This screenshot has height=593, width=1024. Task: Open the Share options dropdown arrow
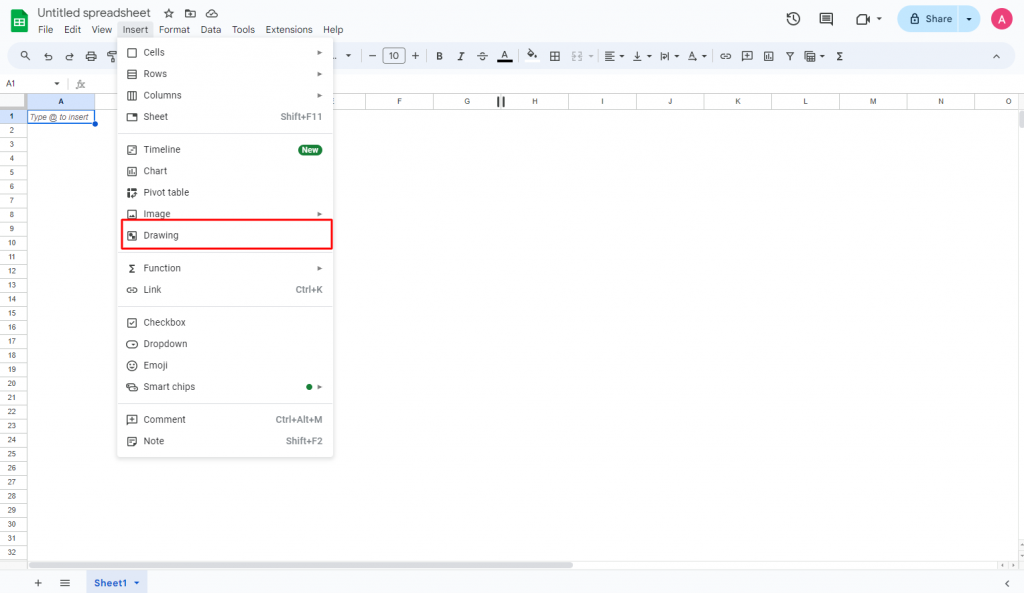[x=969, y=19]
